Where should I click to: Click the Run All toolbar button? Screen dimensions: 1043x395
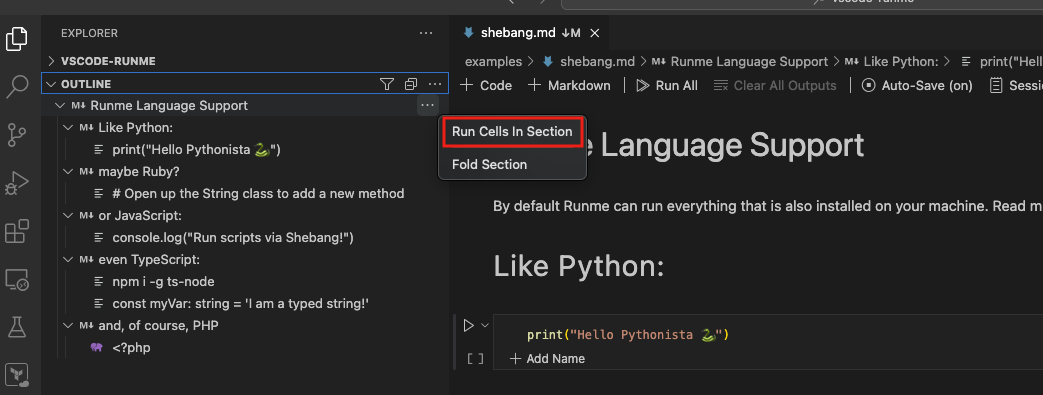pos(667,85)
